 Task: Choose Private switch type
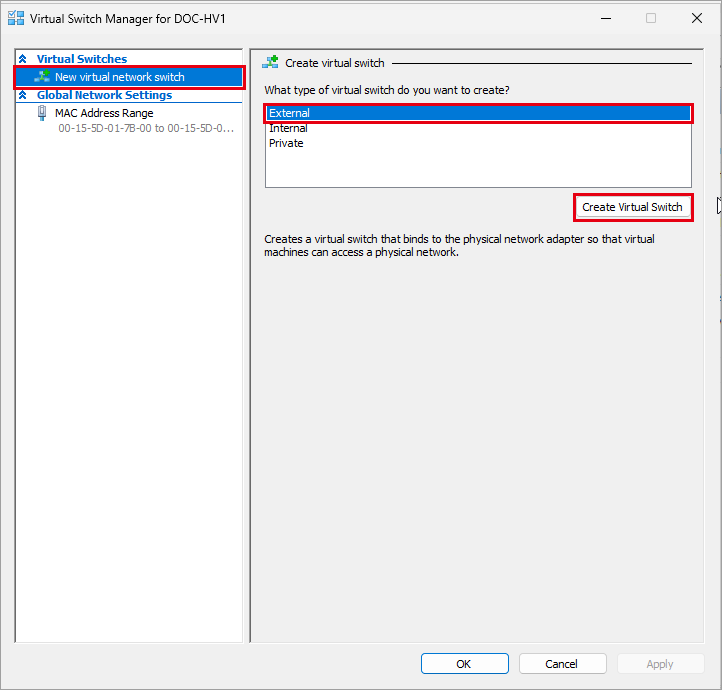(478, 143)
